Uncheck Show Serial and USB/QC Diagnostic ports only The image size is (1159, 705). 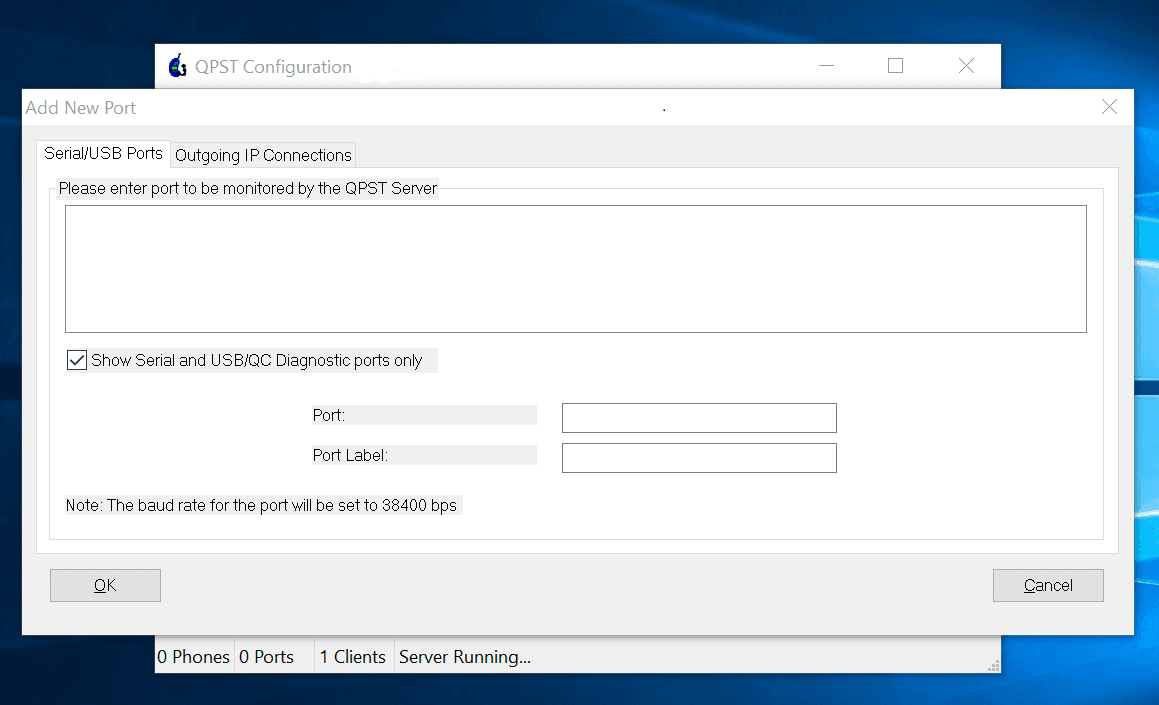(77, 360)
